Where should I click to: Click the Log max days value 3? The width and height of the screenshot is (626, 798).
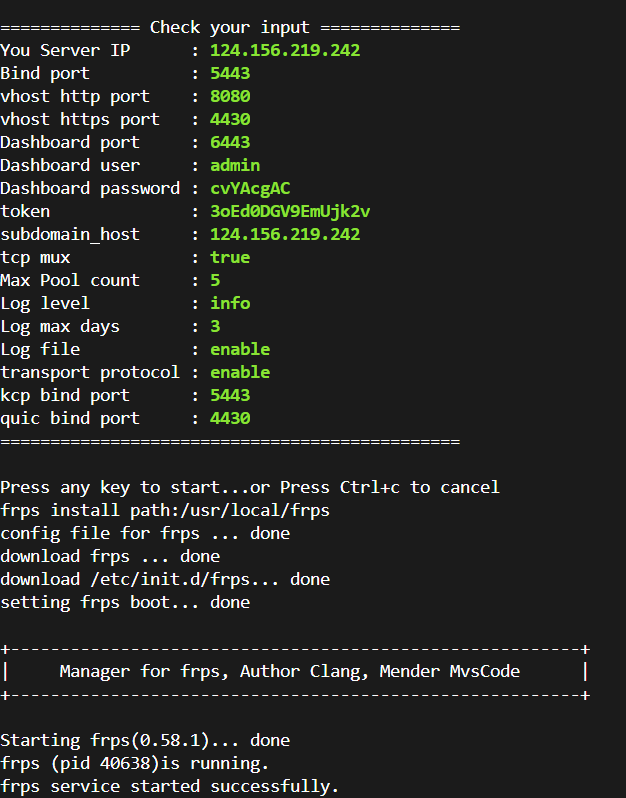point(215,326)
